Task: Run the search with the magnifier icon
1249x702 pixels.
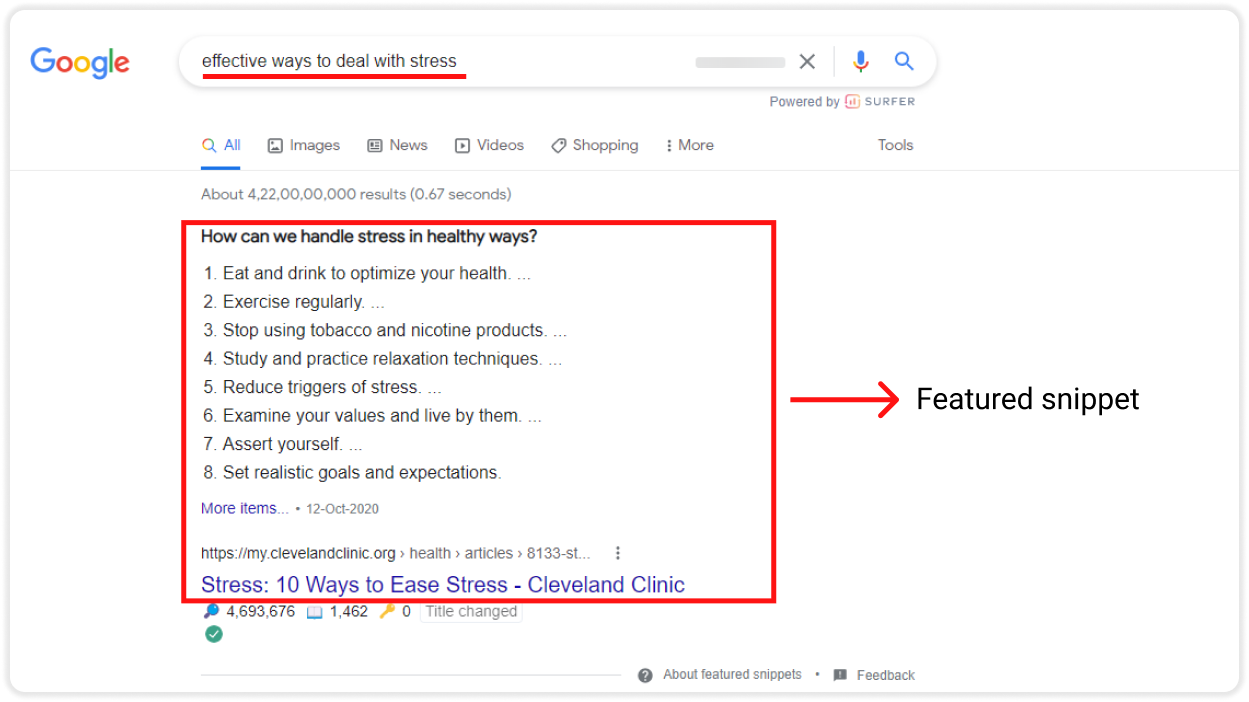Action: point(904,61)
